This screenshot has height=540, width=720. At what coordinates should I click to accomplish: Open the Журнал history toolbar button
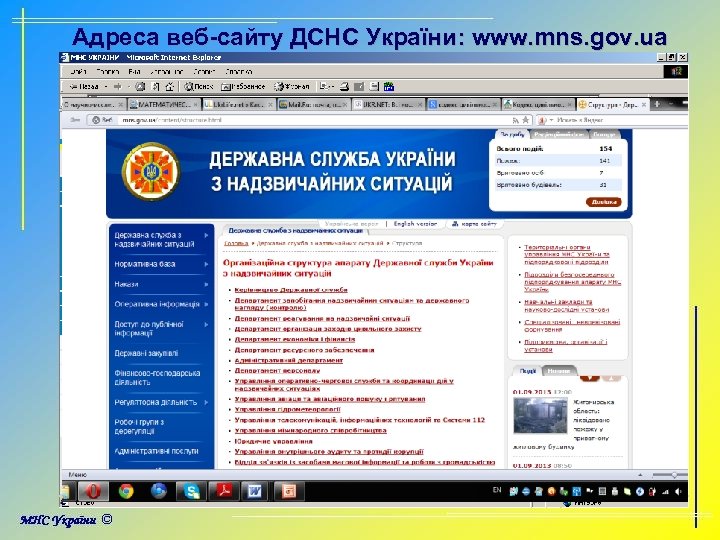pyautogui.click(x=292, y=86)
